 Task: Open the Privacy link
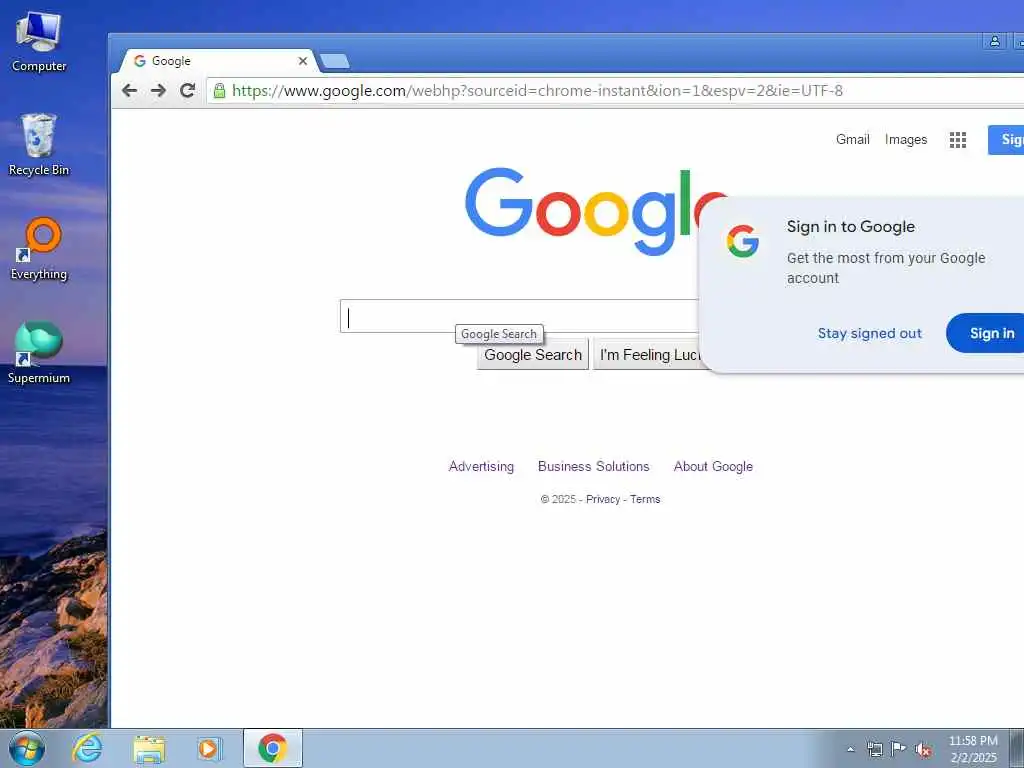point(603,499)
